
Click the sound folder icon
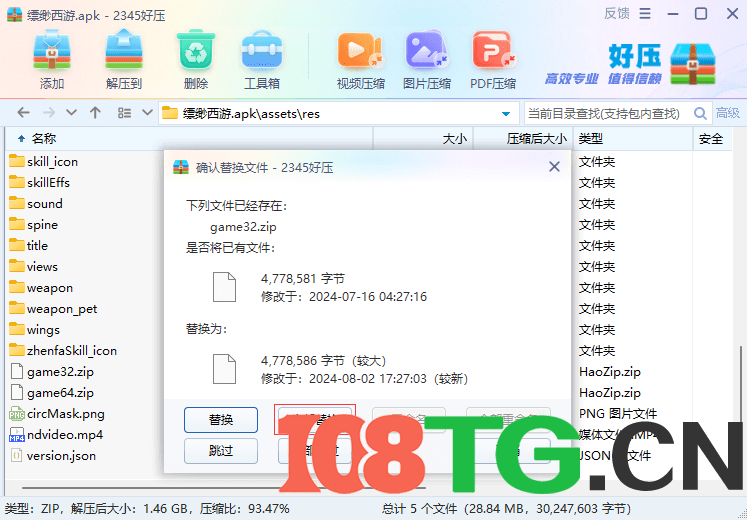17,203
